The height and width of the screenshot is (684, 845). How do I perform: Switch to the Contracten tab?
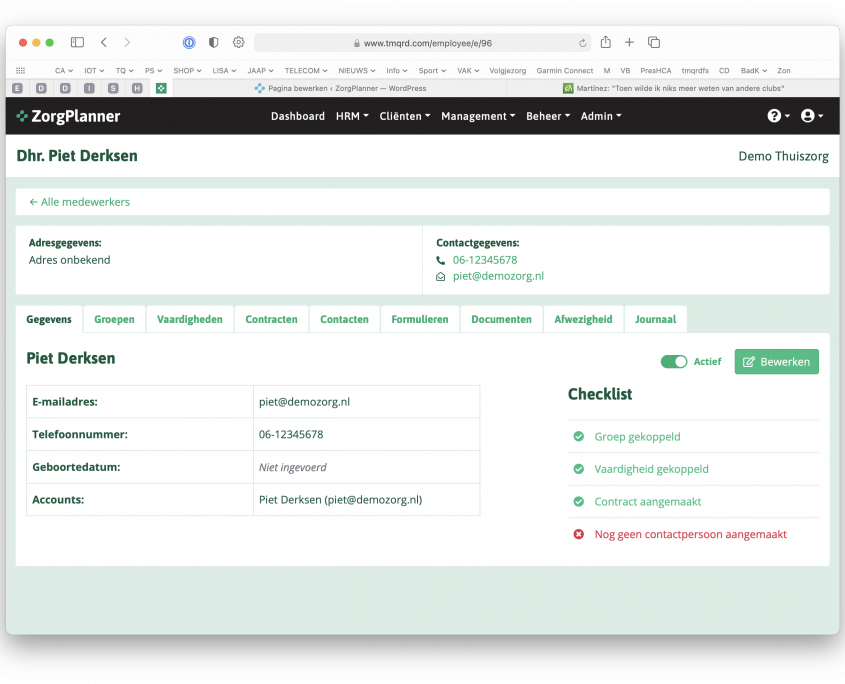(x=271, y=318)
